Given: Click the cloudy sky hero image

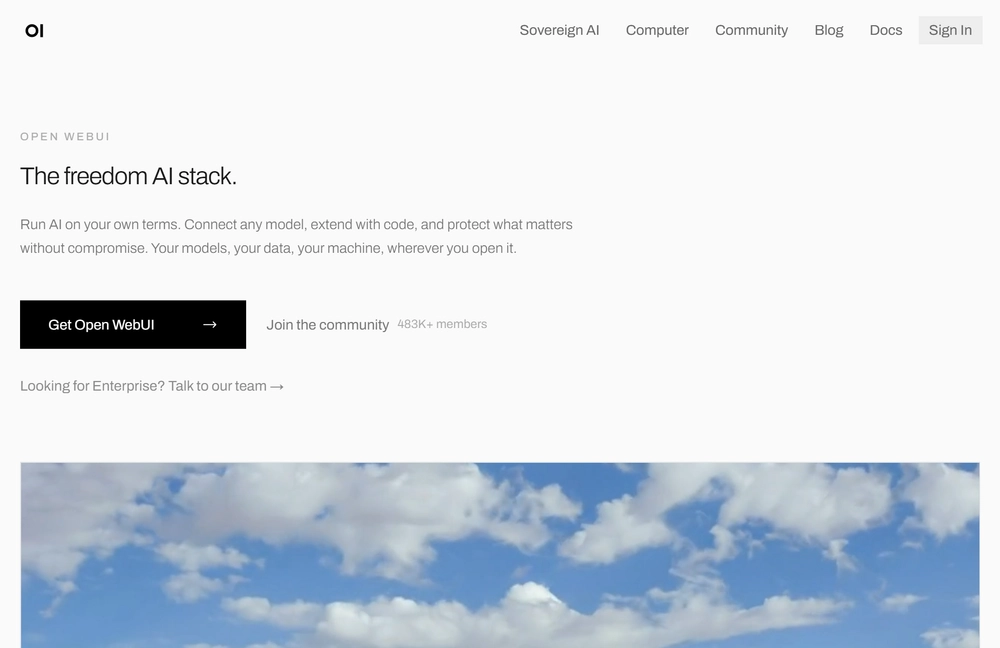Looking at the screenshot, I should click(x=500, y=555).
